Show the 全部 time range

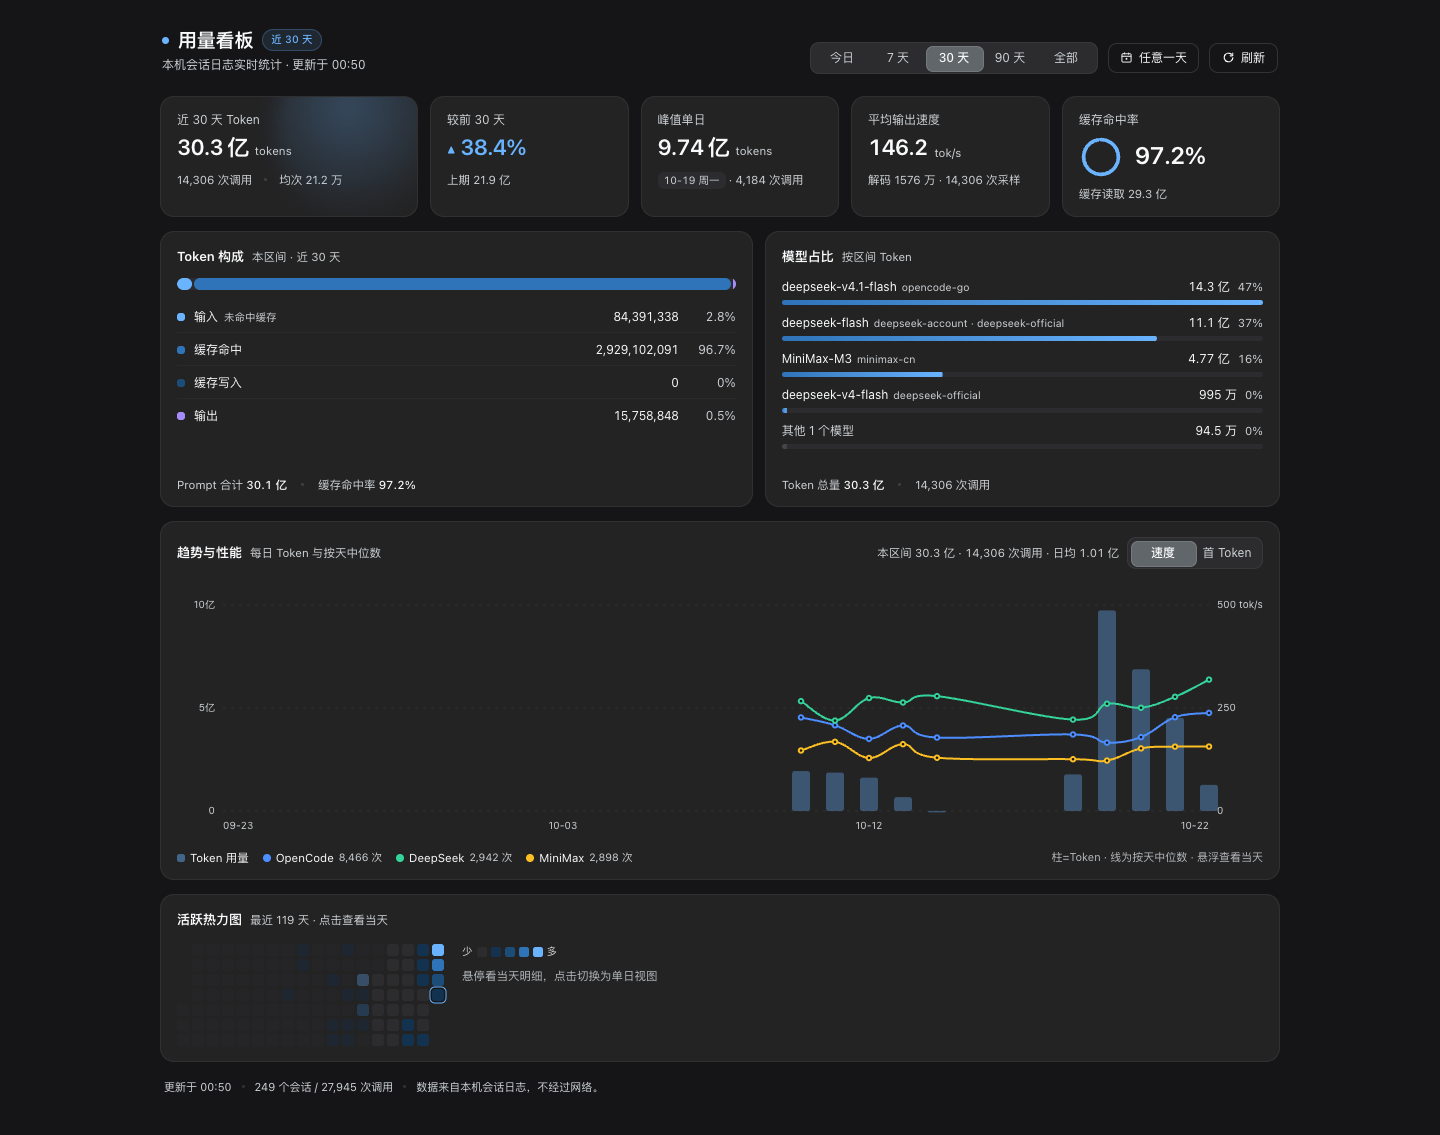tap(1066, 58)
